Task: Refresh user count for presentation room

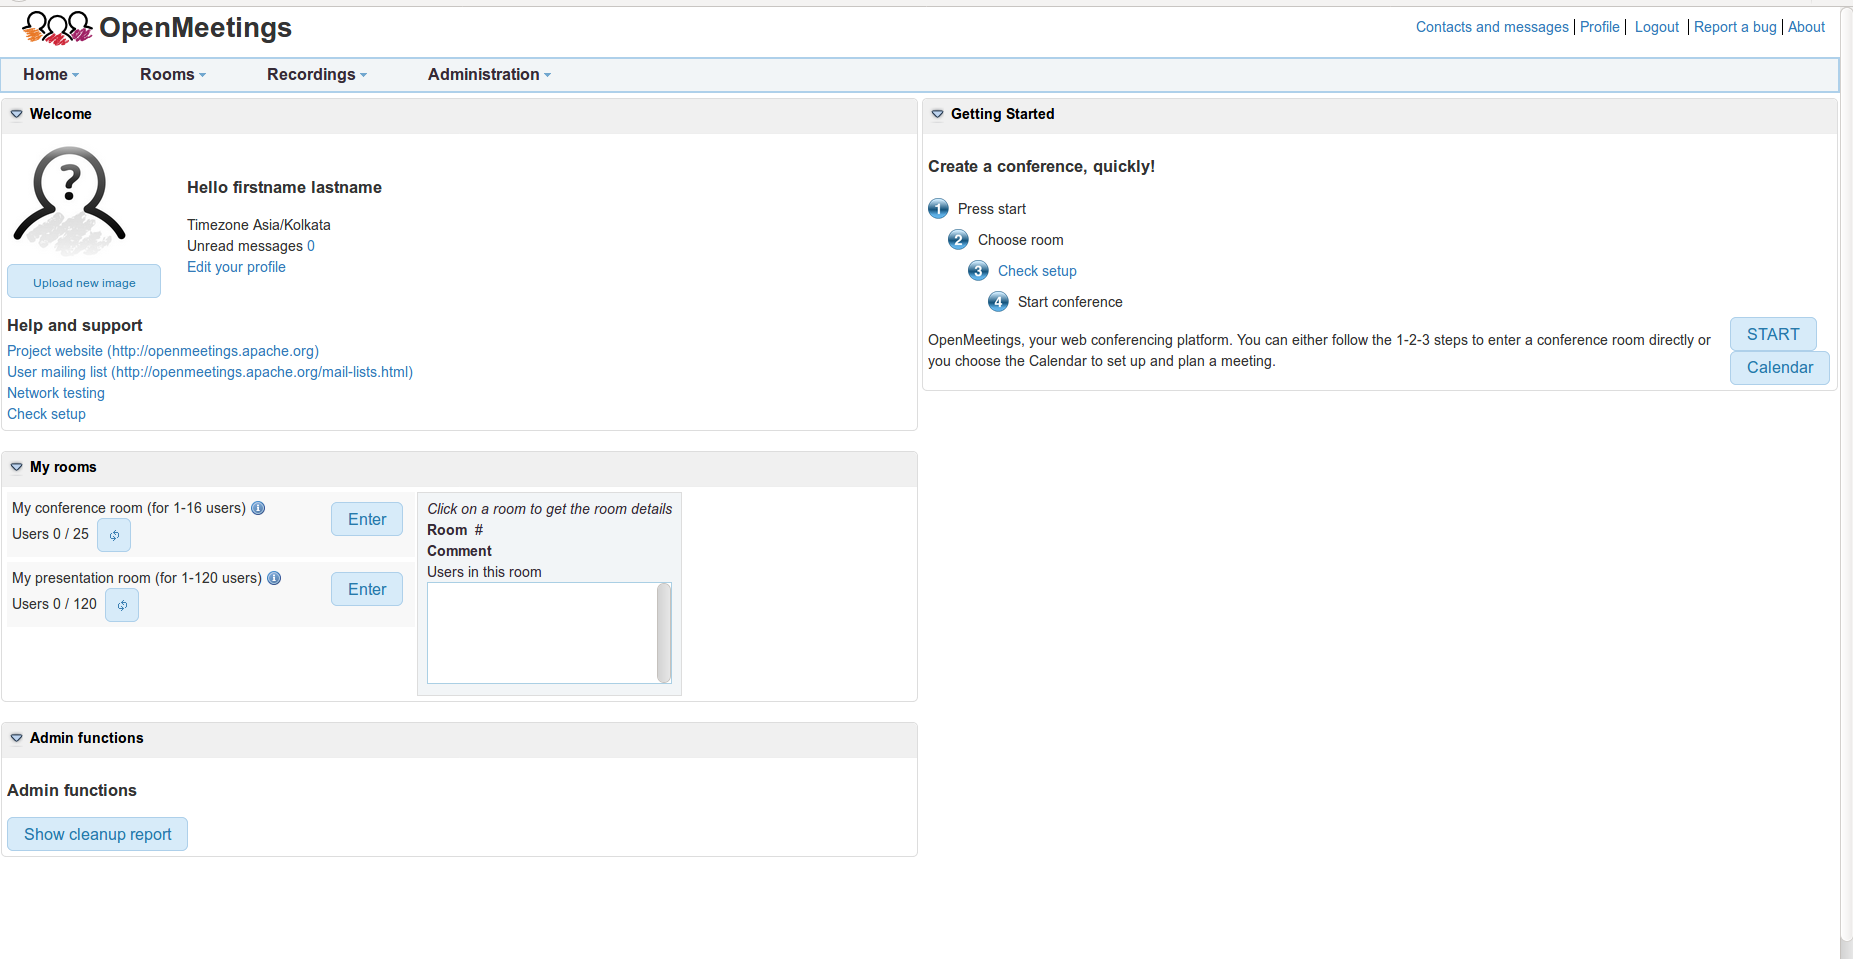Action: (x=122, y=605)
